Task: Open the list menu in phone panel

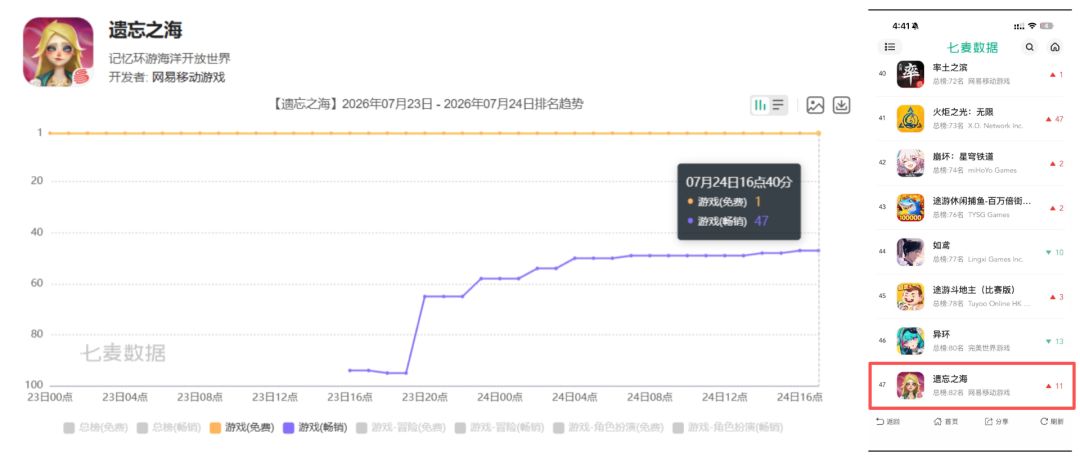Action: 890,47
